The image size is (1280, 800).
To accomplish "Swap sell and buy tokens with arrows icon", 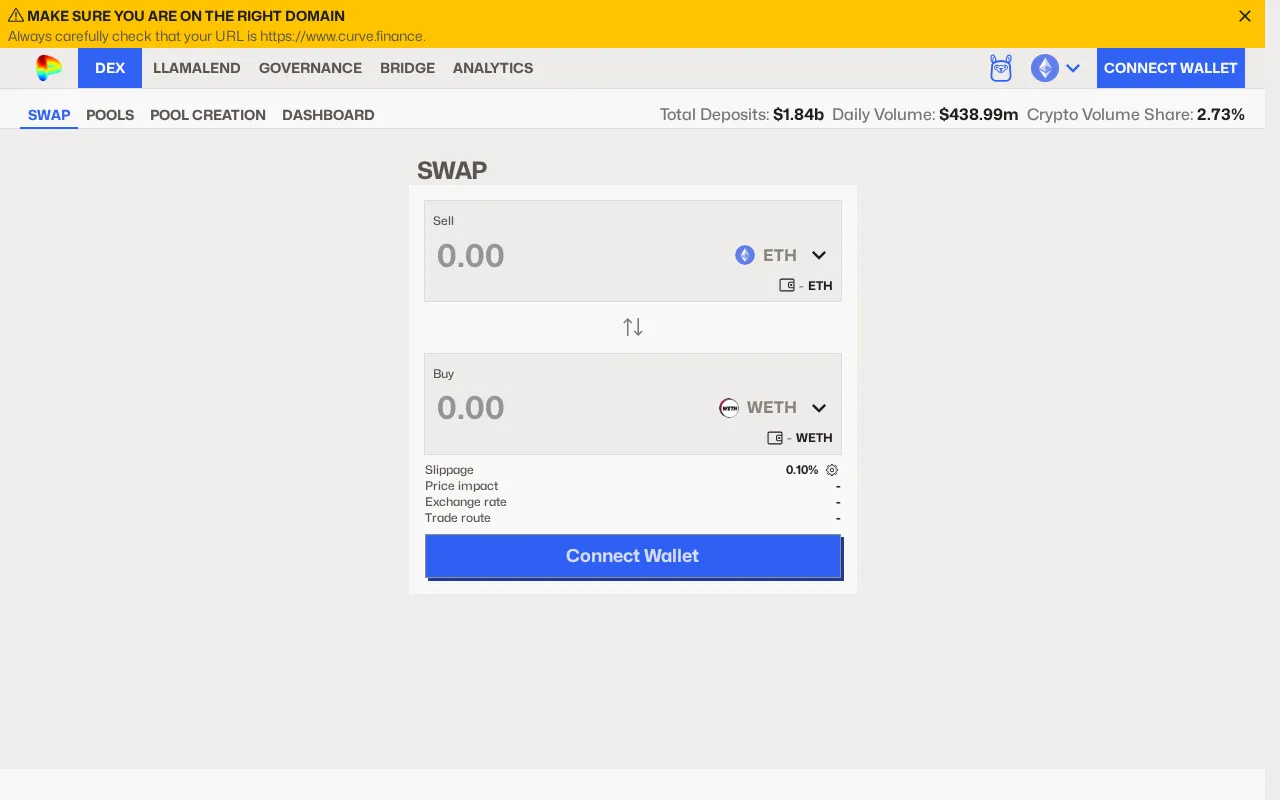I will tap(633, 327).
